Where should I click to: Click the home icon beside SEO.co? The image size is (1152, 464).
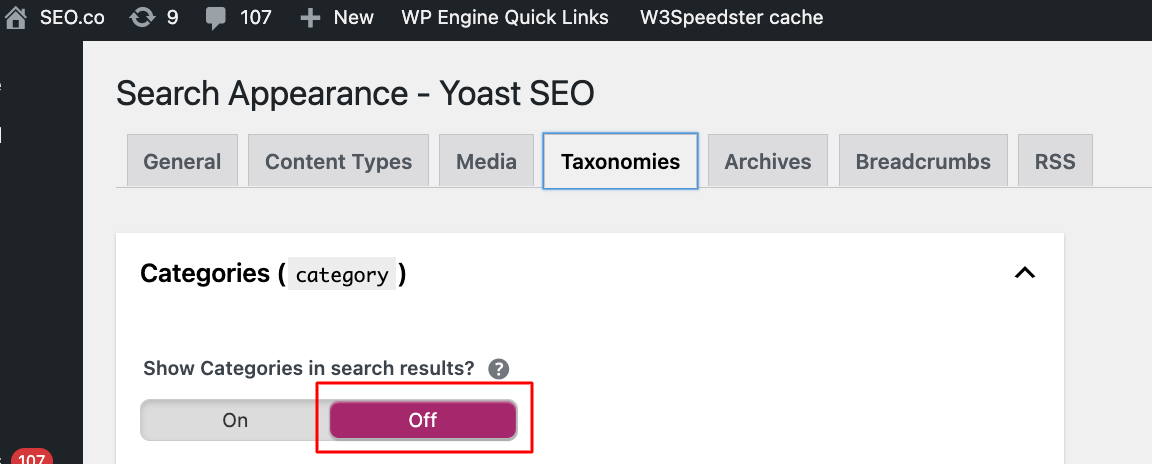pos(16,18)
